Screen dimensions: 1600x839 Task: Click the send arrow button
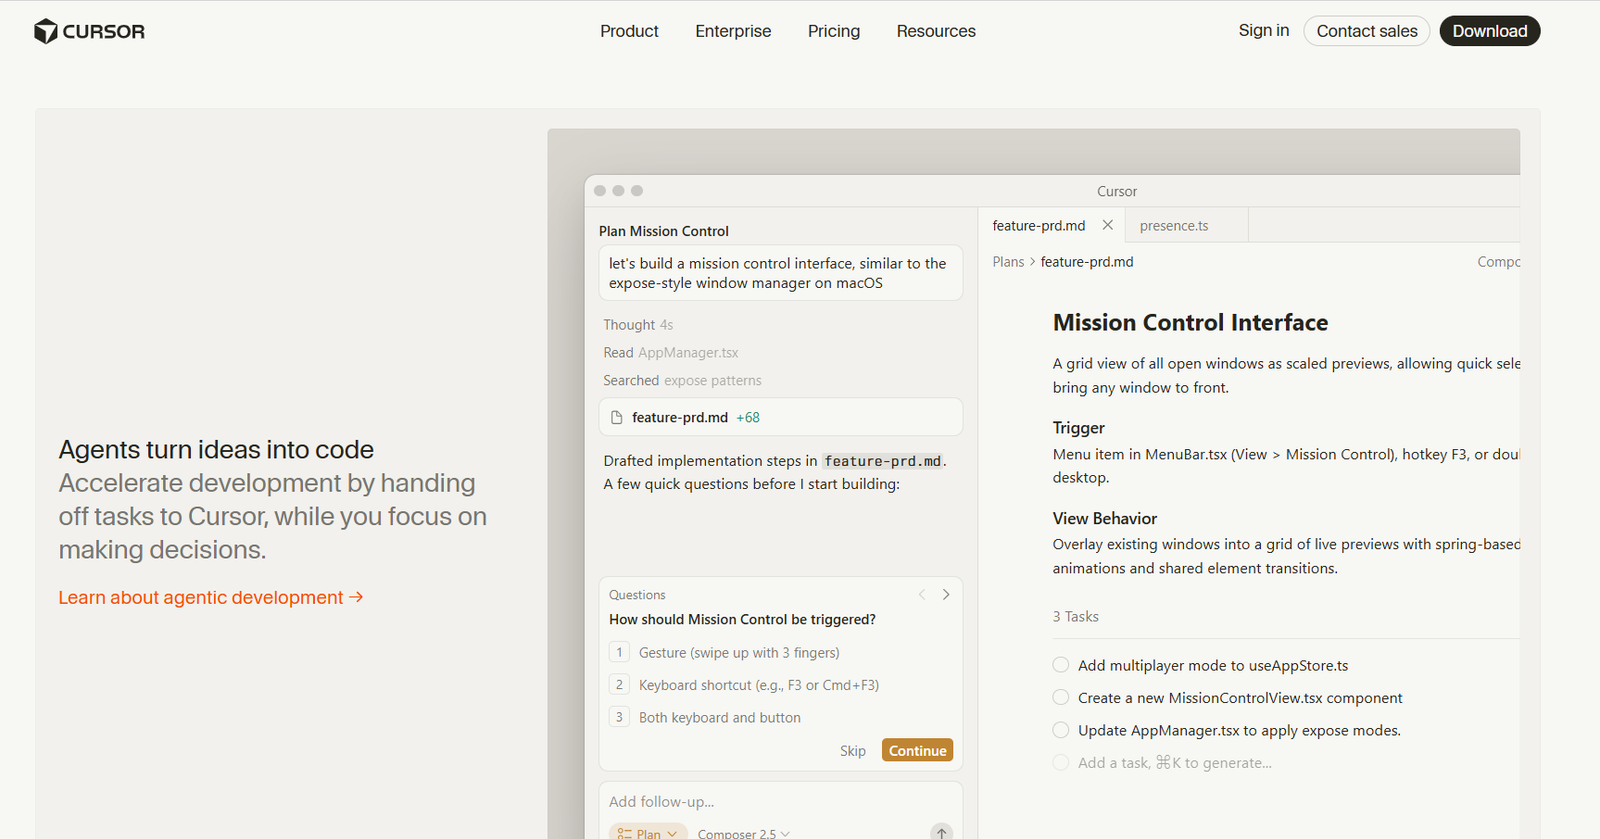[941, 832]
